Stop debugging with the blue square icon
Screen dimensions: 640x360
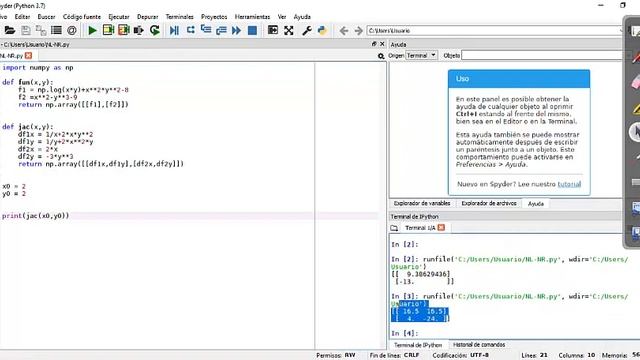click(x=252, y=30)
